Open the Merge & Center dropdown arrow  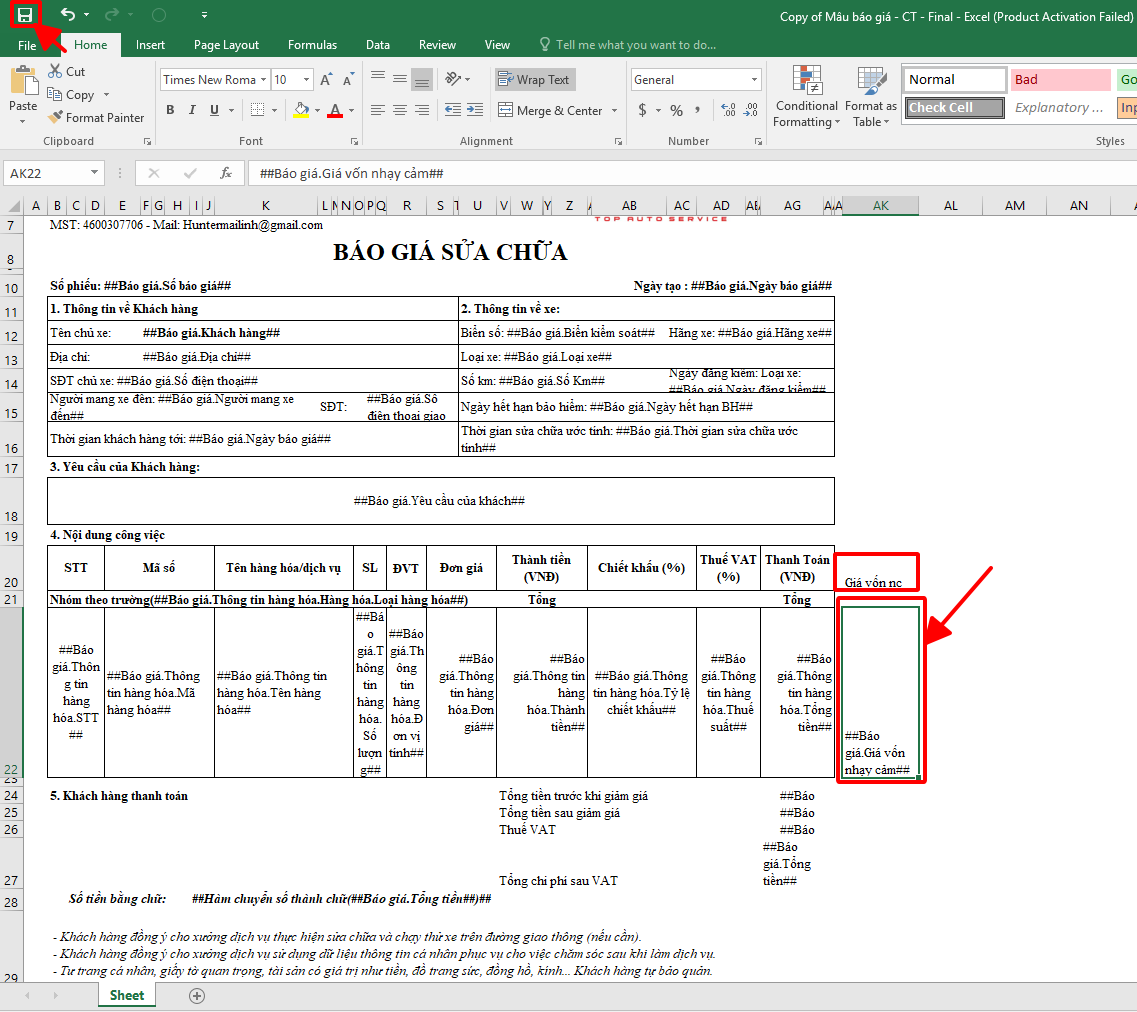click(x=615, y=111)
